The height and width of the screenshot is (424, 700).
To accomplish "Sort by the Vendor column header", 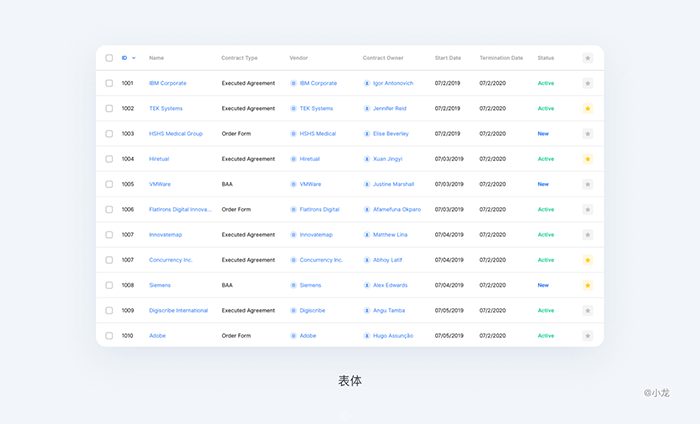I will (x=299, y=58).
